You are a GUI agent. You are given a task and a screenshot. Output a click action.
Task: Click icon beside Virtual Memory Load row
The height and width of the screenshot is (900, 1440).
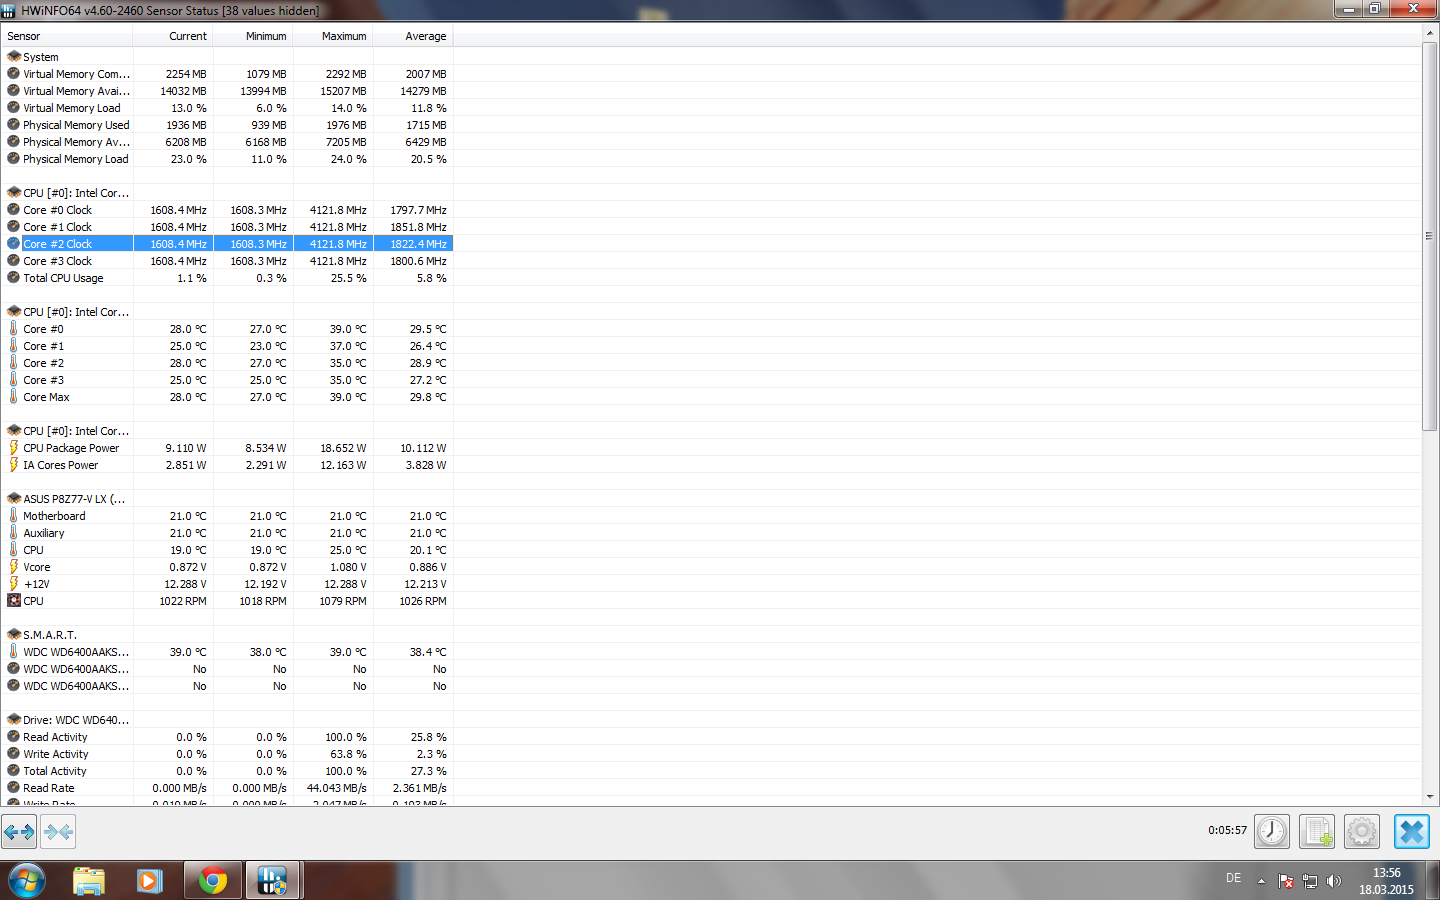[x=13, y=107]
